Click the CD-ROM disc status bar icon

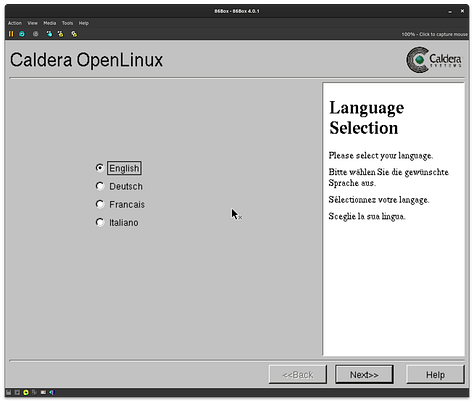[26, 392]
